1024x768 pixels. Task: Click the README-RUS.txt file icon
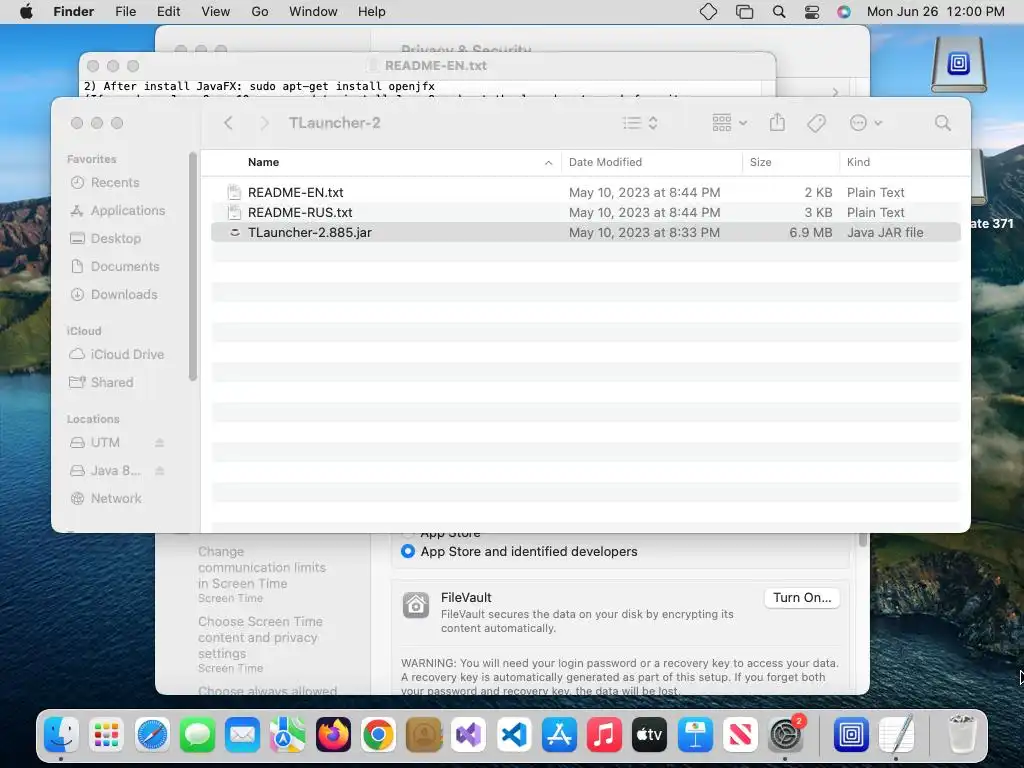pos(234,213)
